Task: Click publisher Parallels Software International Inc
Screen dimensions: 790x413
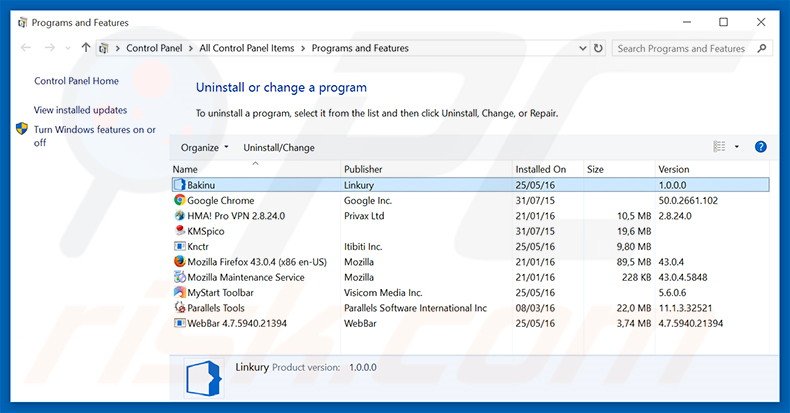Action: [415, 308]
